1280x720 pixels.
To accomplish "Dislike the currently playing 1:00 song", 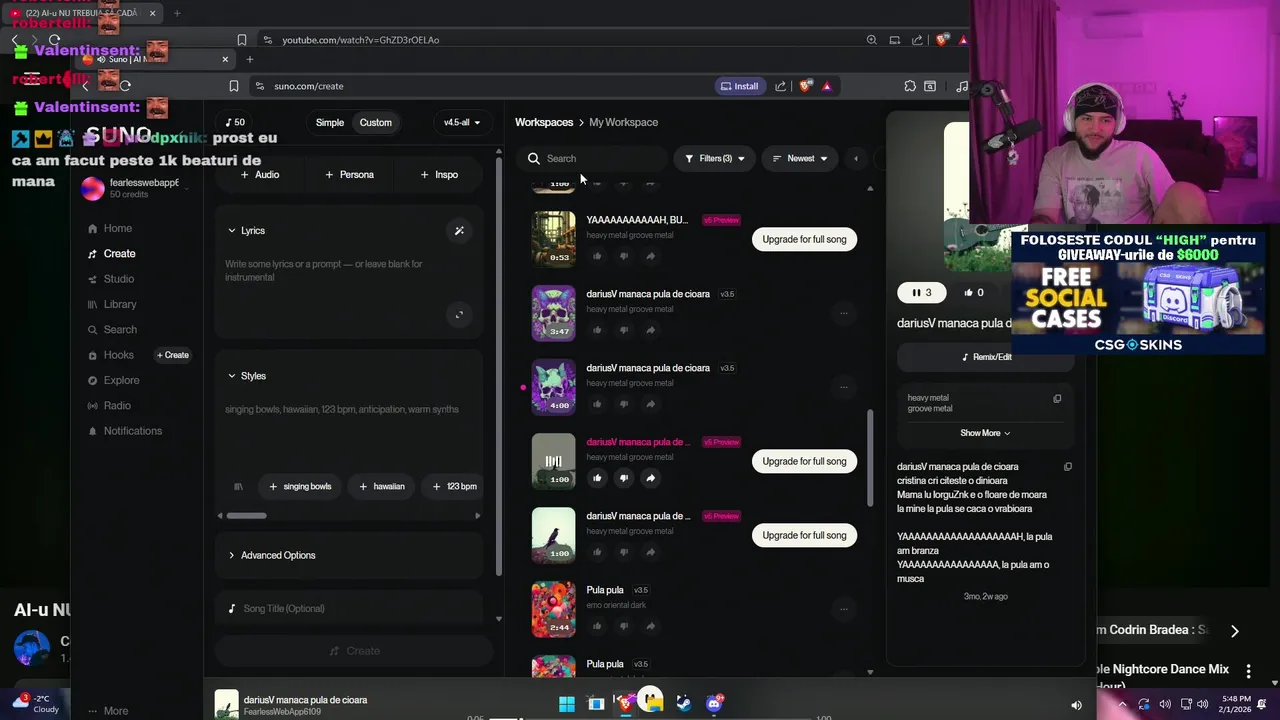I will click(x=624, y=478).
